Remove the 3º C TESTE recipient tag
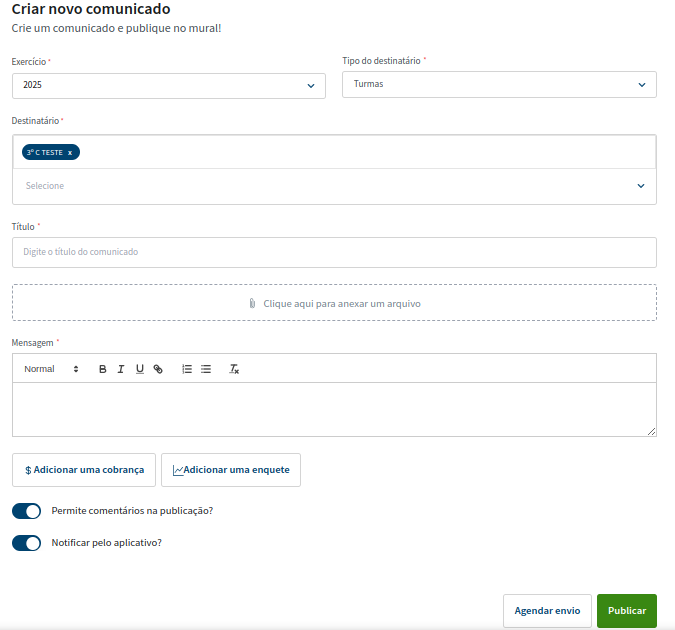The height and width of the screenshot is (630, 675). pos(70,152)
